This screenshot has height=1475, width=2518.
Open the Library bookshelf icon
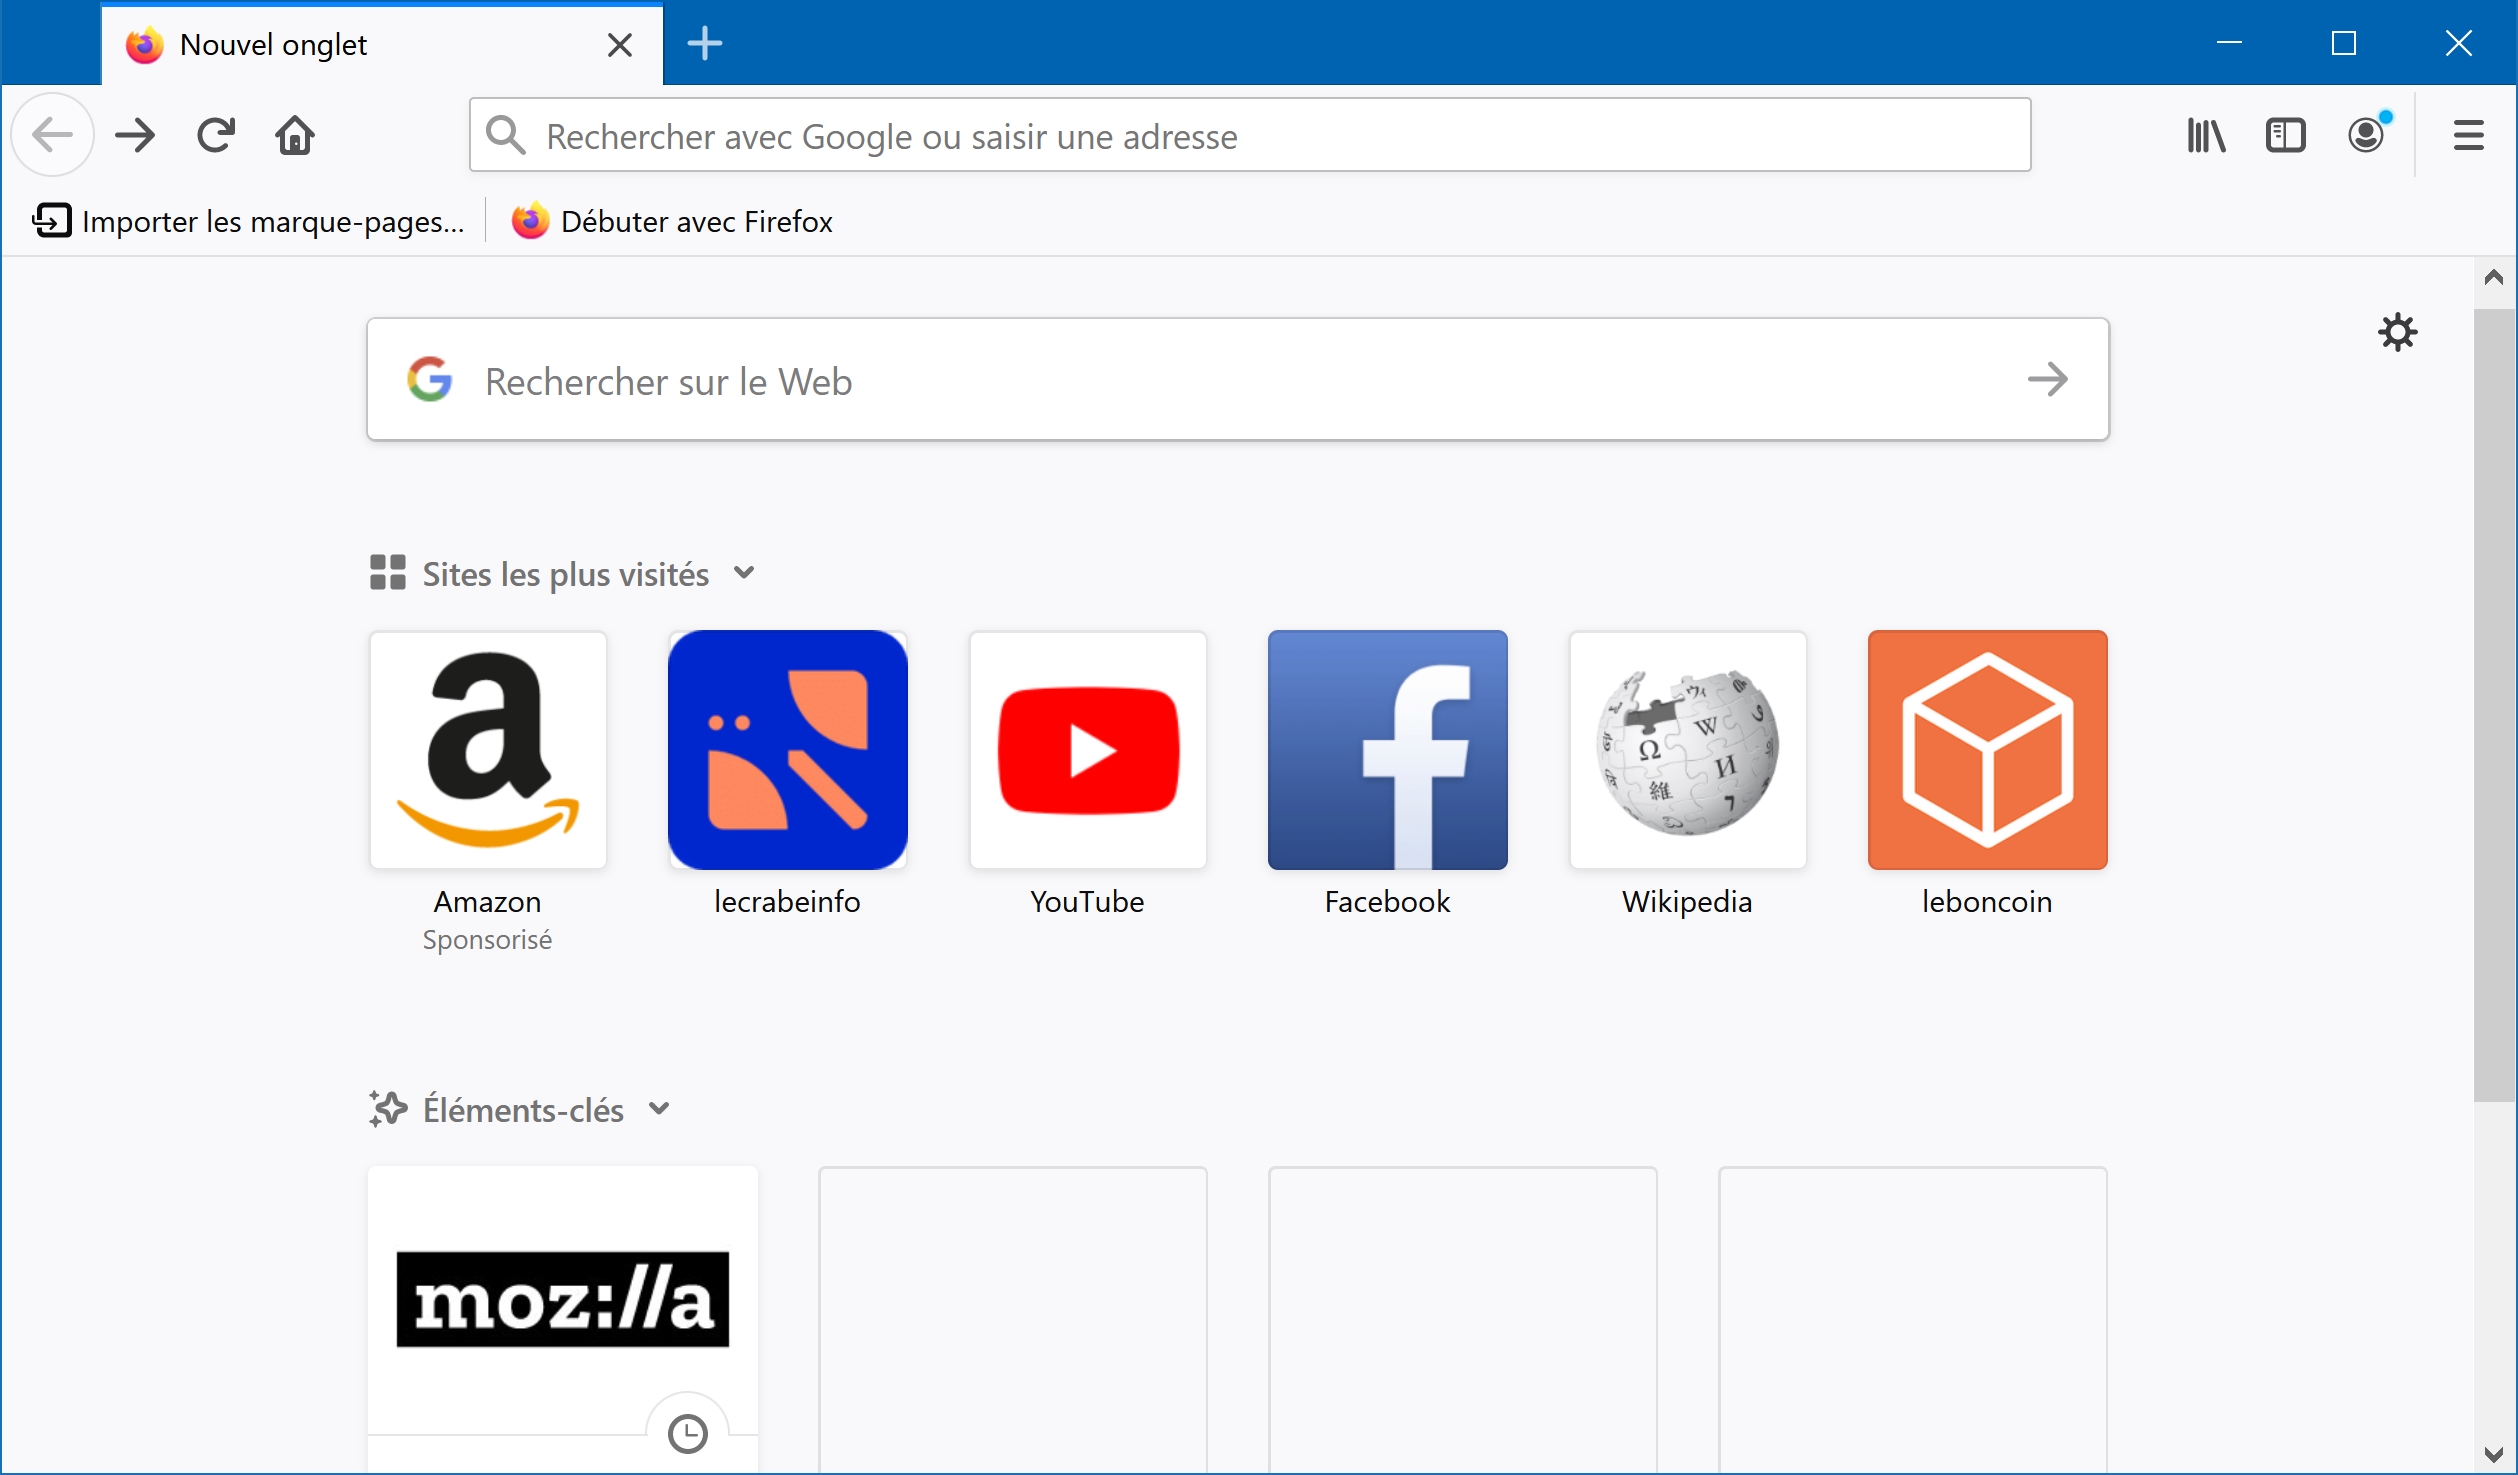pos(2206,135)
